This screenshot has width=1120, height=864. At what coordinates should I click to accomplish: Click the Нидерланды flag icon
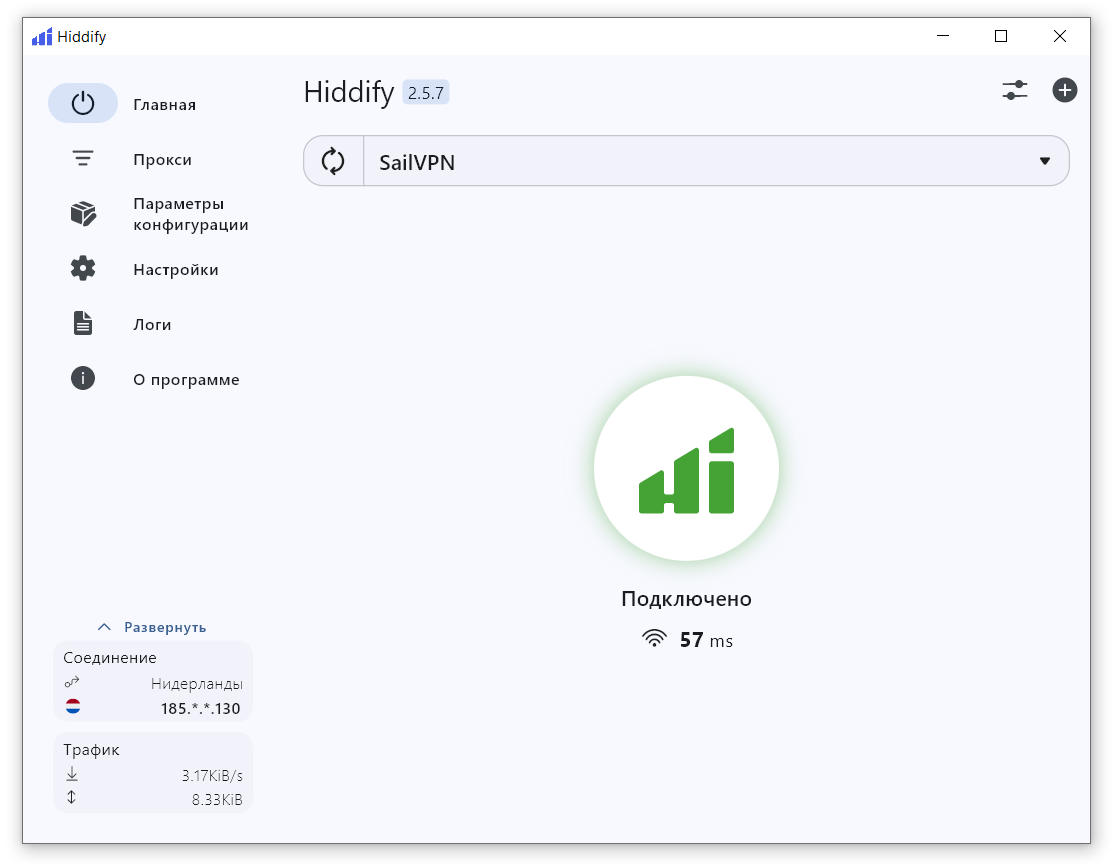click(x=73, y=706)
